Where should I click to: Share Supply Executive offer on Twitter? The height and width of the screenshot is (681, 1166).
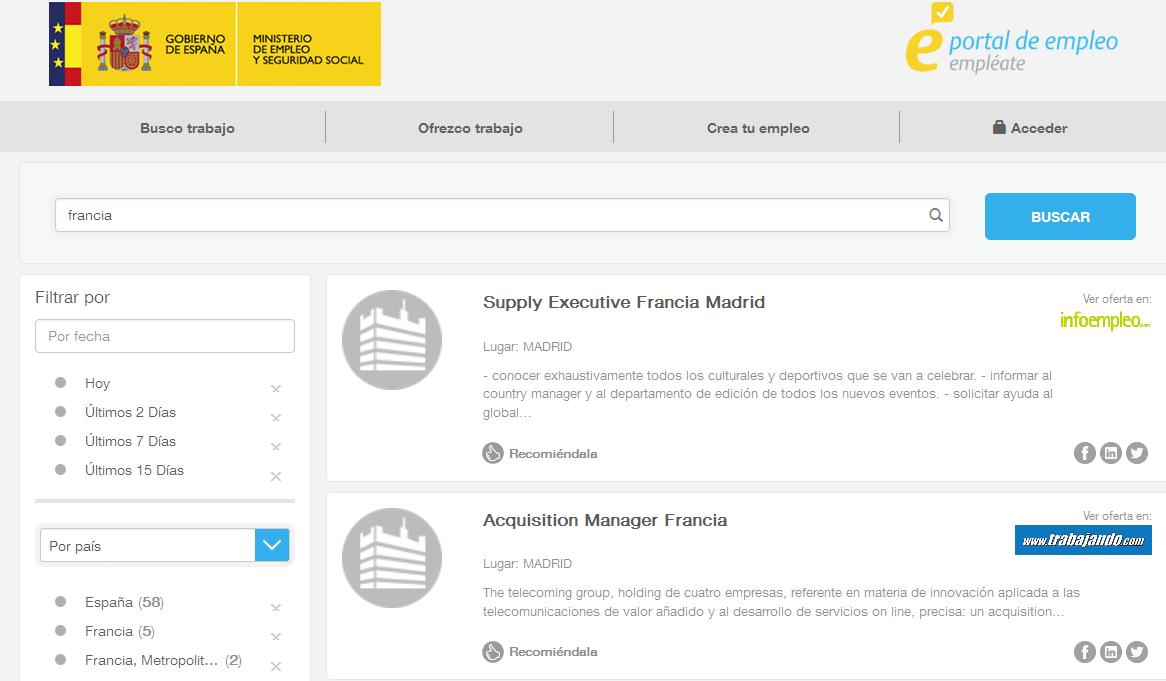click(x=1137, y=453)
